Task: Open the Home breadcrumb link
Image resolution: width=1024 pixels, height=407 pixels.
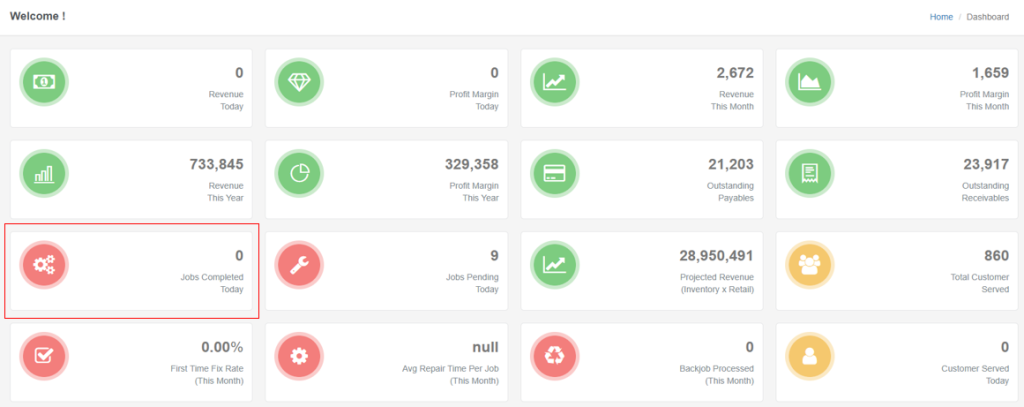Action: 941,17
